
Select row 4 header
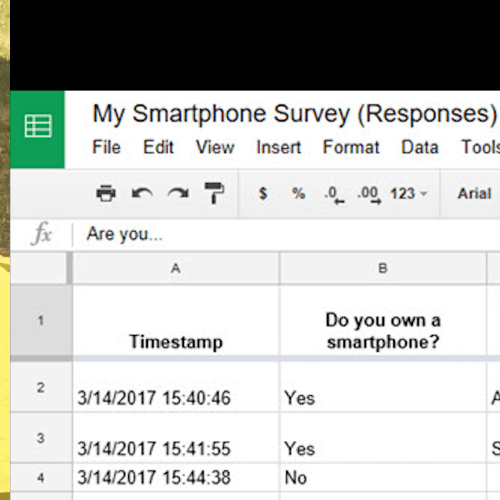41,478
